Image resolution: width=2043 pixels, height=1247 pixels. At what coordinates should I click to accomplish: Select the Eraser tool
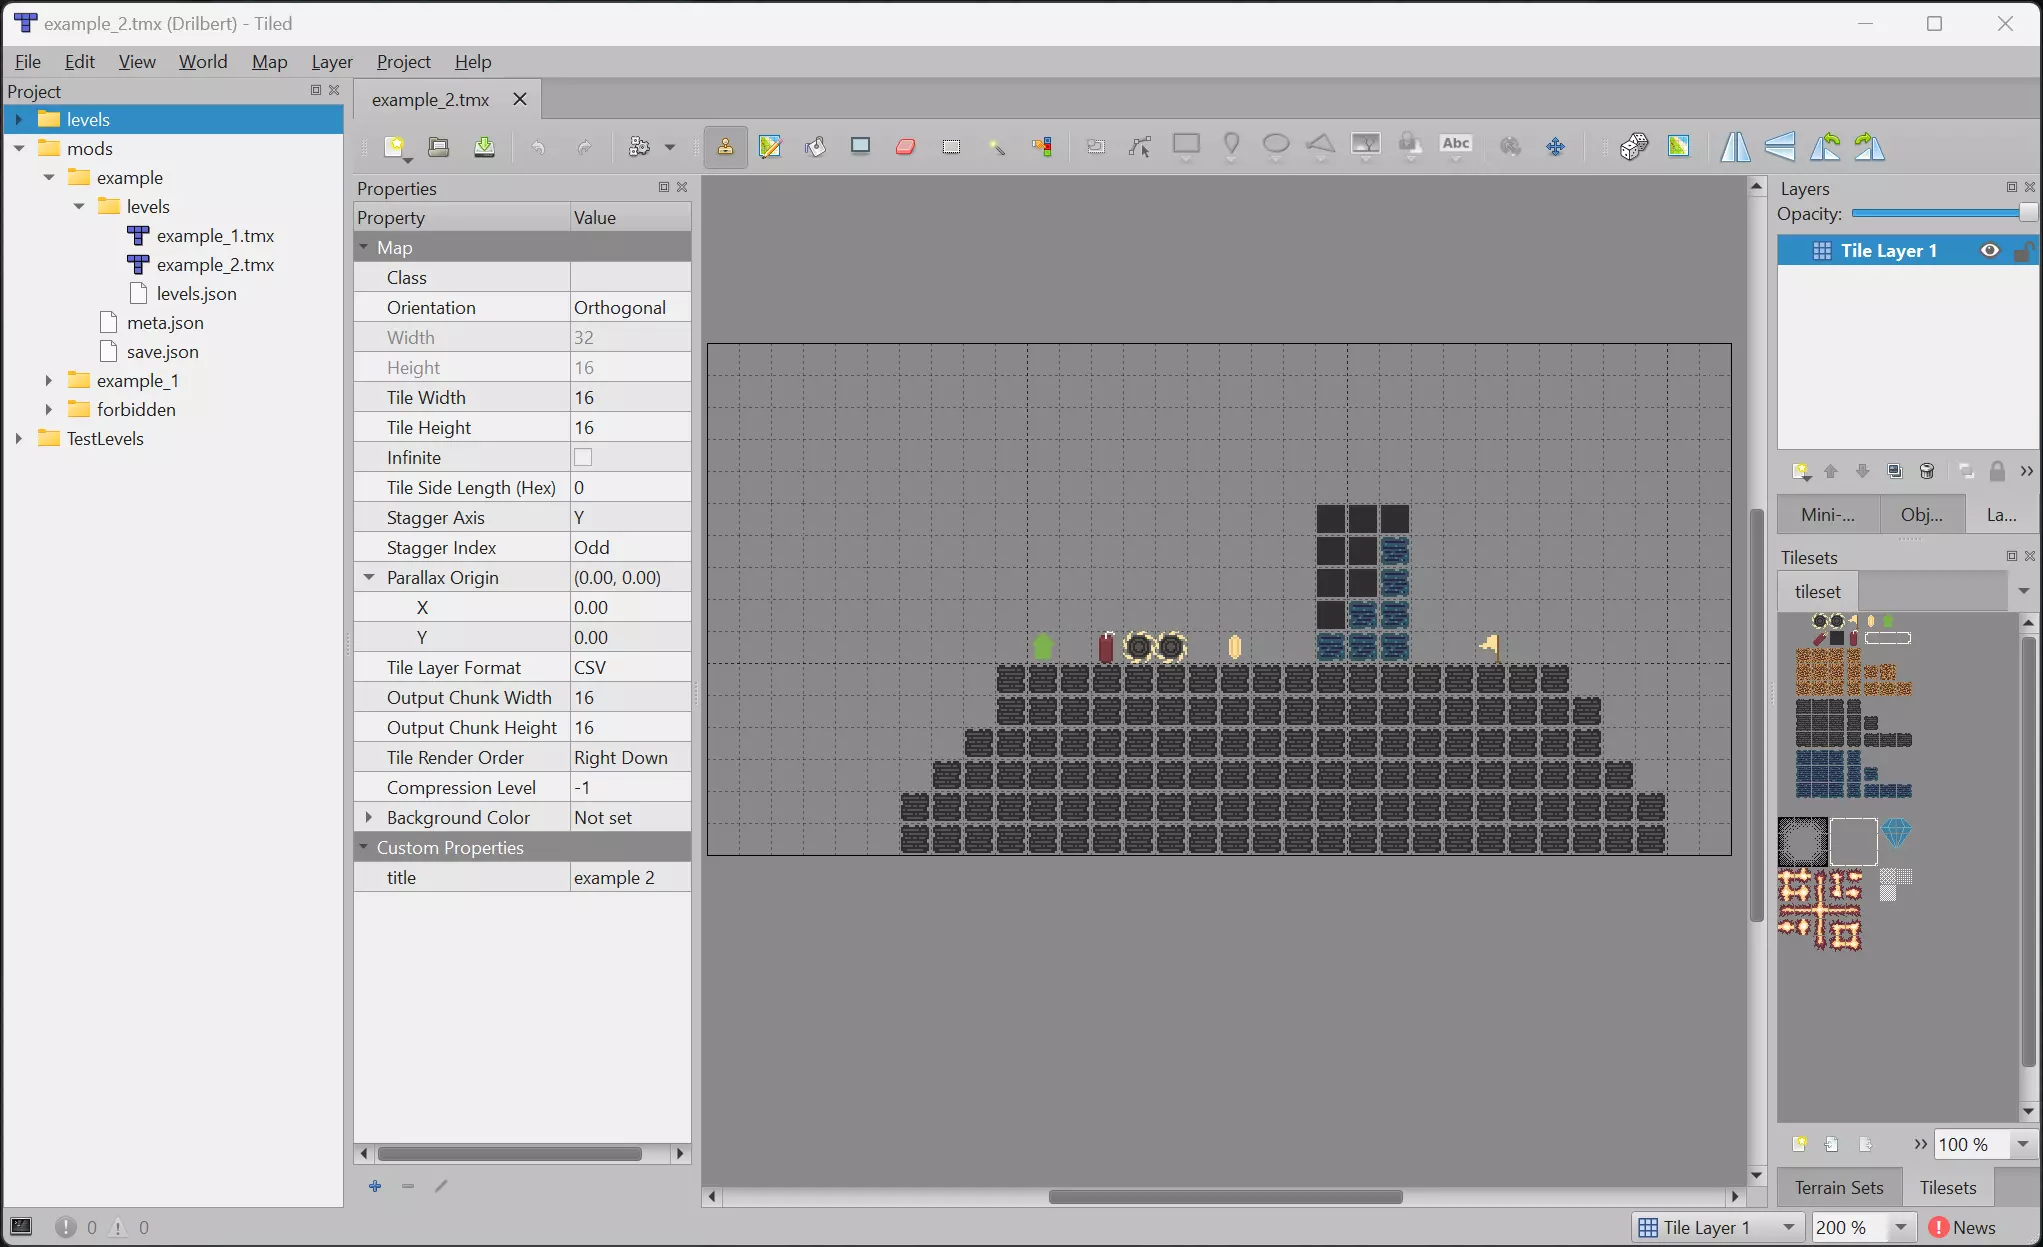pyautogui.click(x=906, y=147)
